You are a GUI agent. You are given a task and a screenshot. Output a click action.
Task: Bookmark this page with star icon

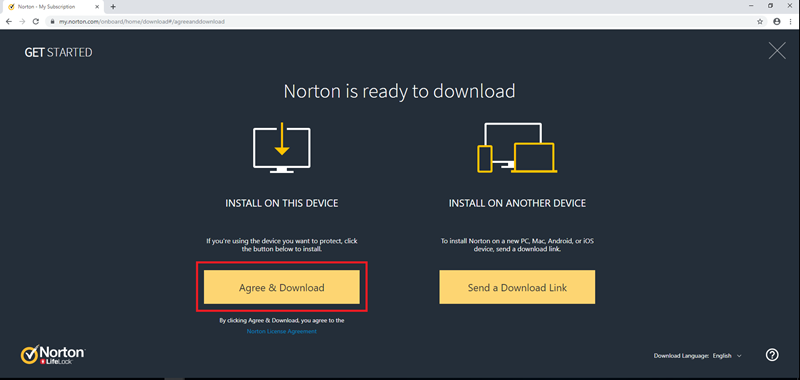[x=760, y=21]
